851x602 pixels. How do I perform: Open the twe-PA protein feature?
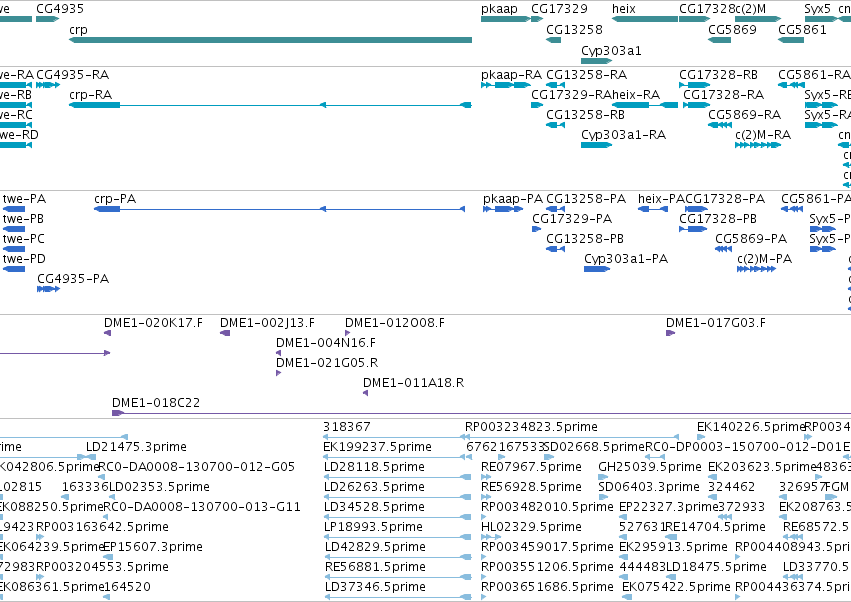point(14,209)
